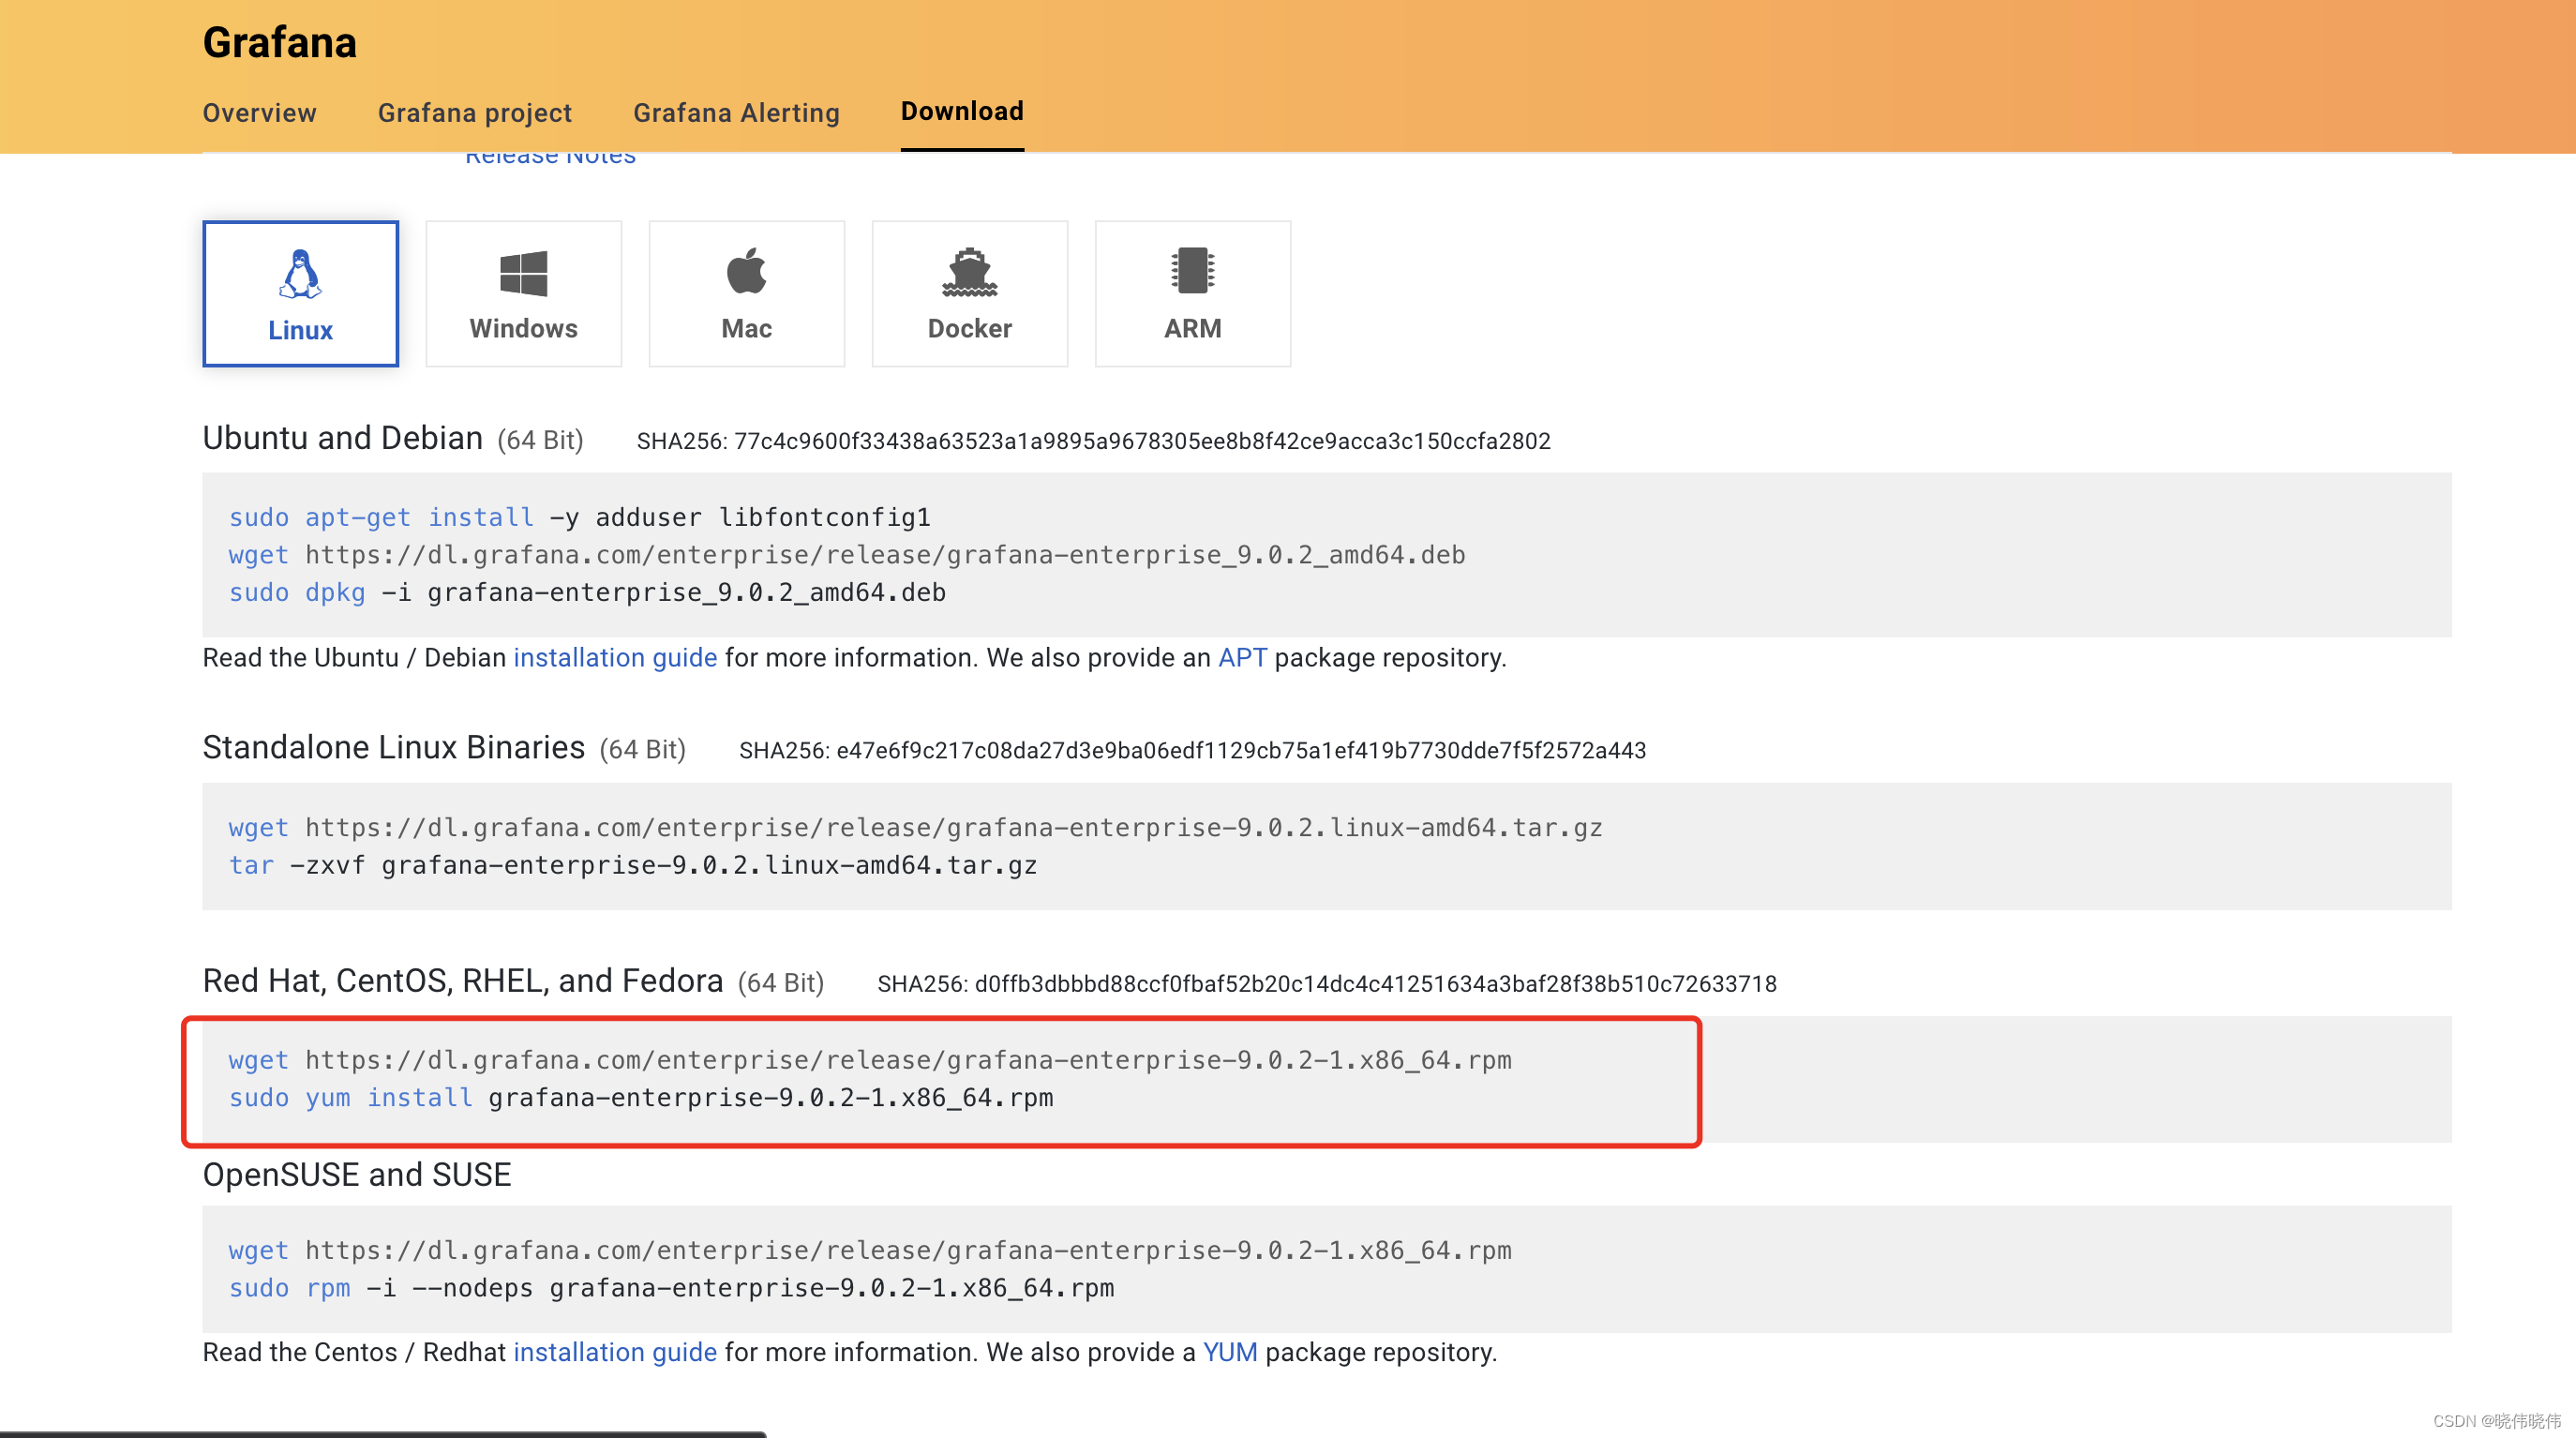Open the Ubuntu installation guide link
The image size is (2576, 1438).
614,657
